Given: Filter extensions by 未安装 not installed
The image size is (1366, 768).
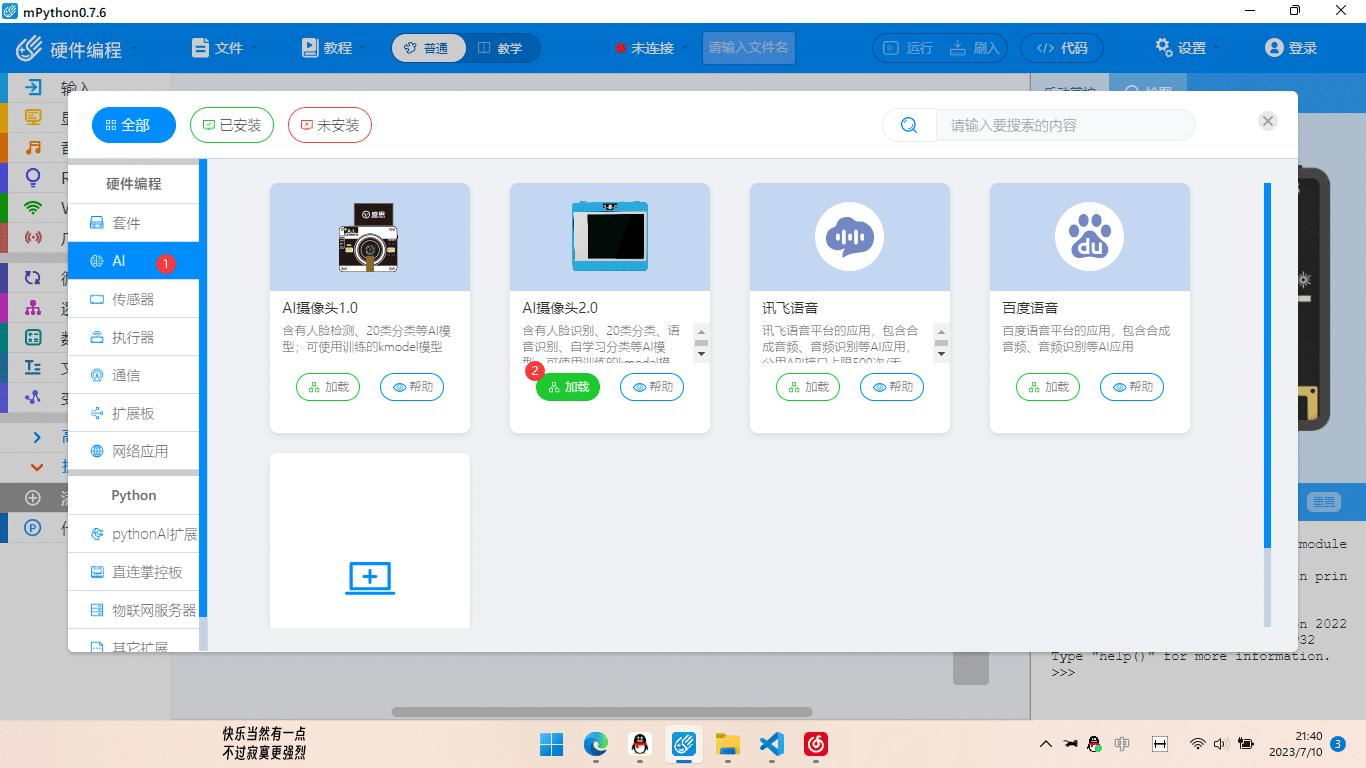Looking at the screenshot, I should (329, 125).
